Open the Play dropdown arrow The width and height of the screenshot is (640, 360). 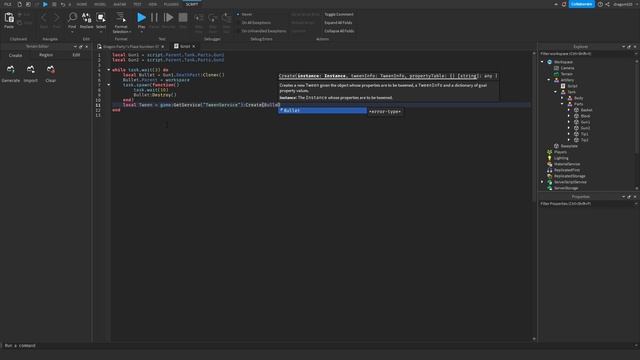[x=141, y=31]
